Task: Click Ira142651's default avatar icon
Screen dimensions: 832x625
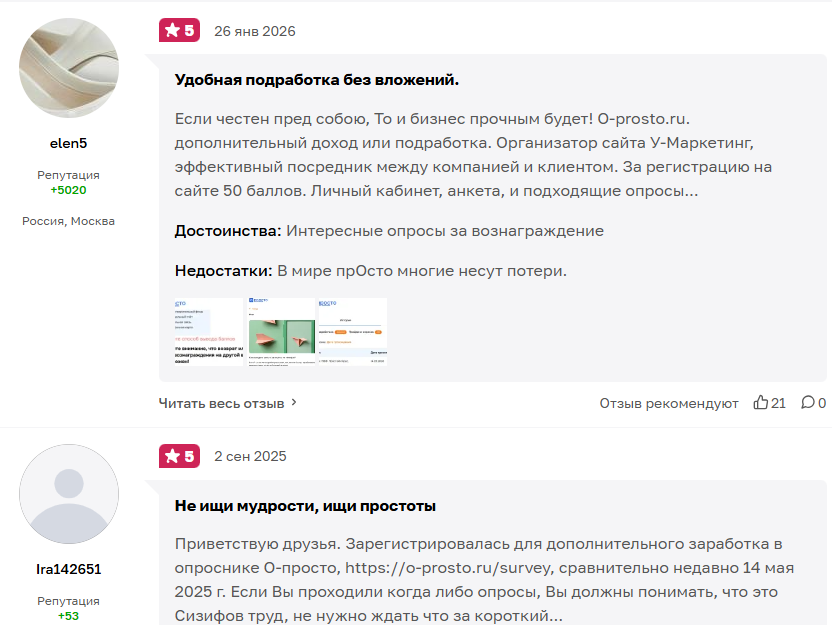Action: [x=68, y=493]
